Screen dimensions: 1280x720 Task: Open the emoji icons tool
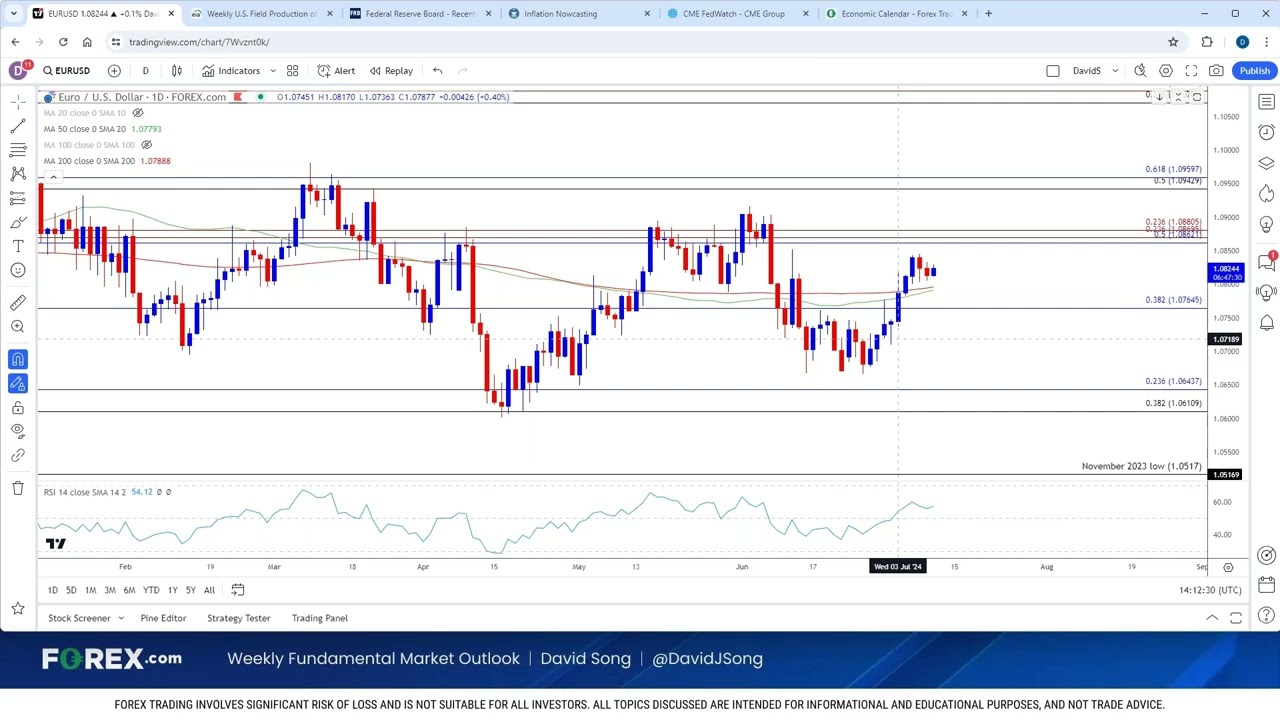point(18,270)
